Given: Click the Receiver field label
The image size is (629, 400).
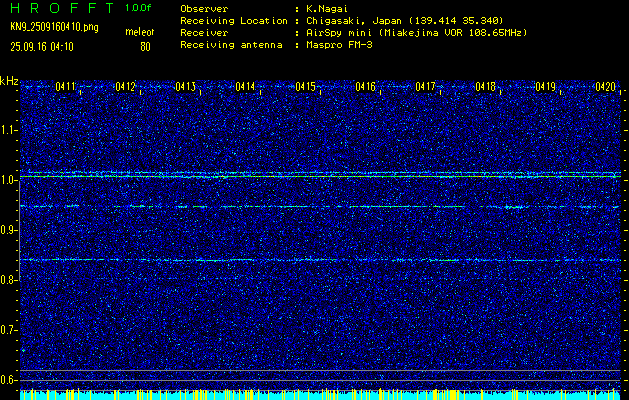Looking at the screenshot, I should pos(204,32).
